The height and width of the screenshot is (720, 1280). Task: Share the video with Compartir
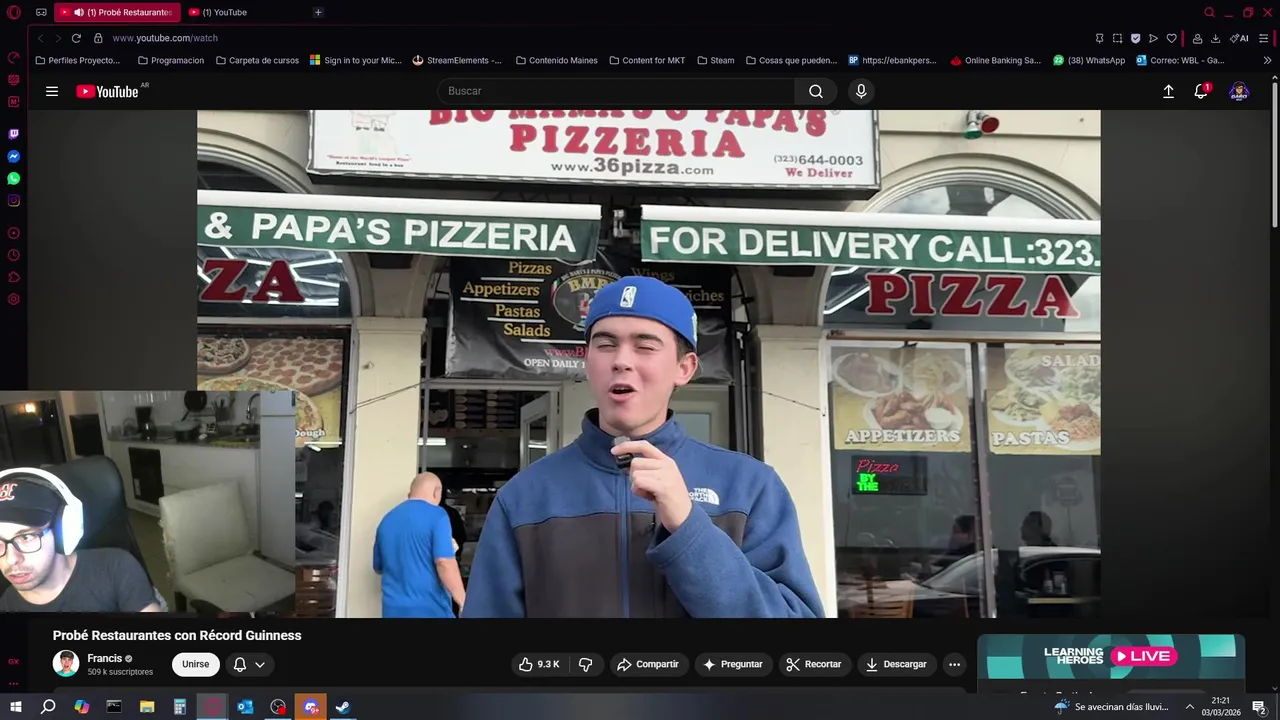point(648,664)
